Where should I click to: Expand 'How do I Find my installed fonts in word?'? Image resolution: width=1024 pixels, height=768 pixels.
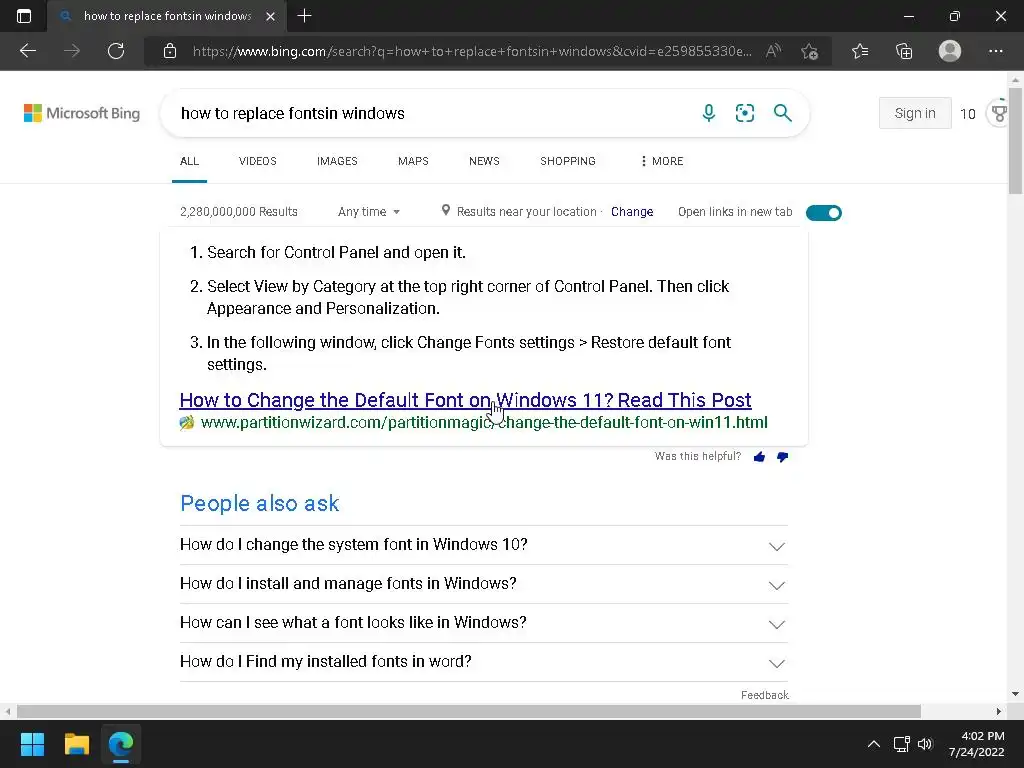point(483,662)
